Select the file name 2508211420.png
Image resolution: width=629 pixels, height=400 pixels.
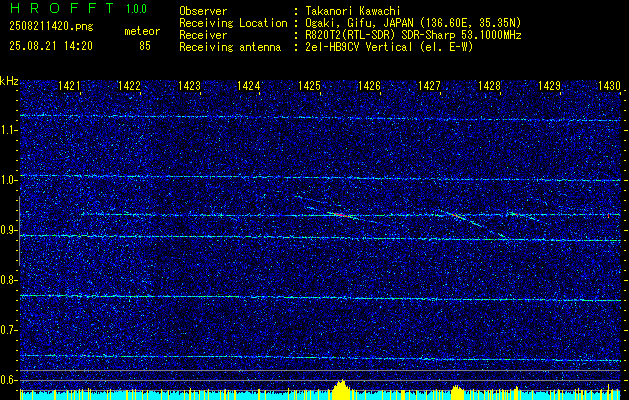point(51,27)
